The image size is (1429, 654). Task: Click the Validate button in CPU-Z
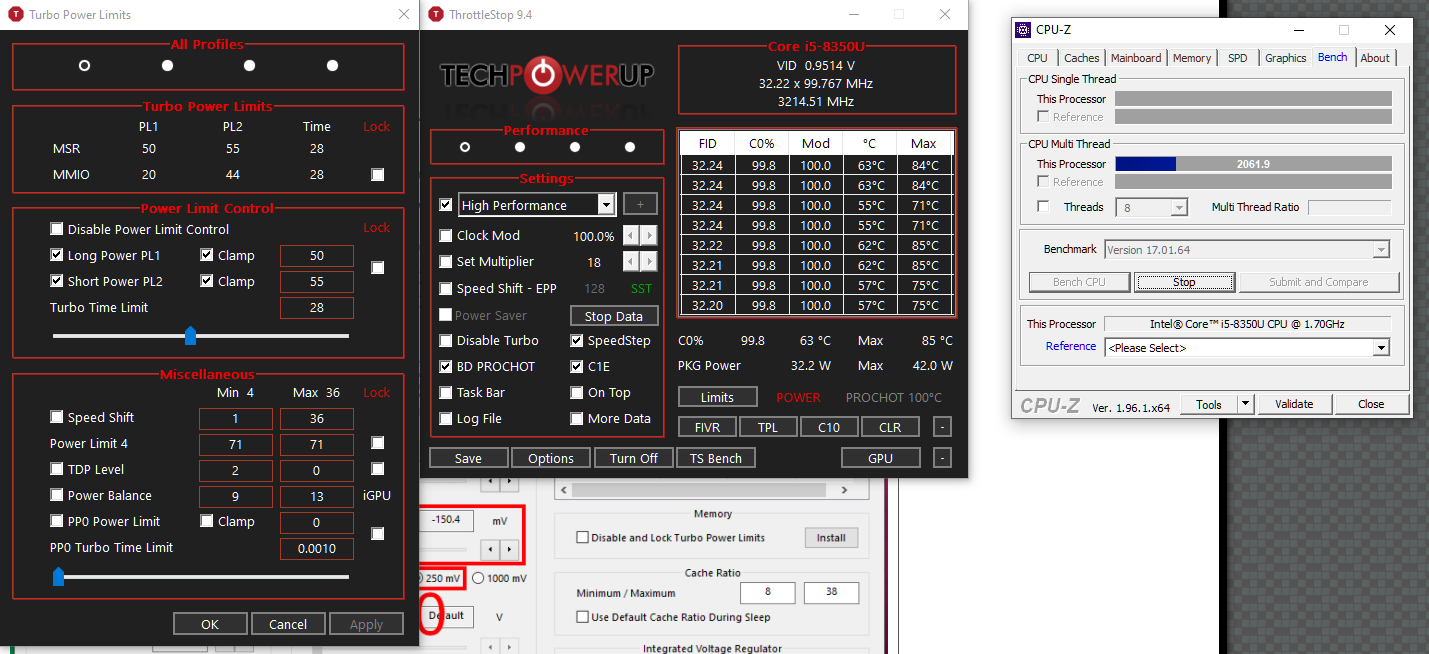coord(1294,404)
